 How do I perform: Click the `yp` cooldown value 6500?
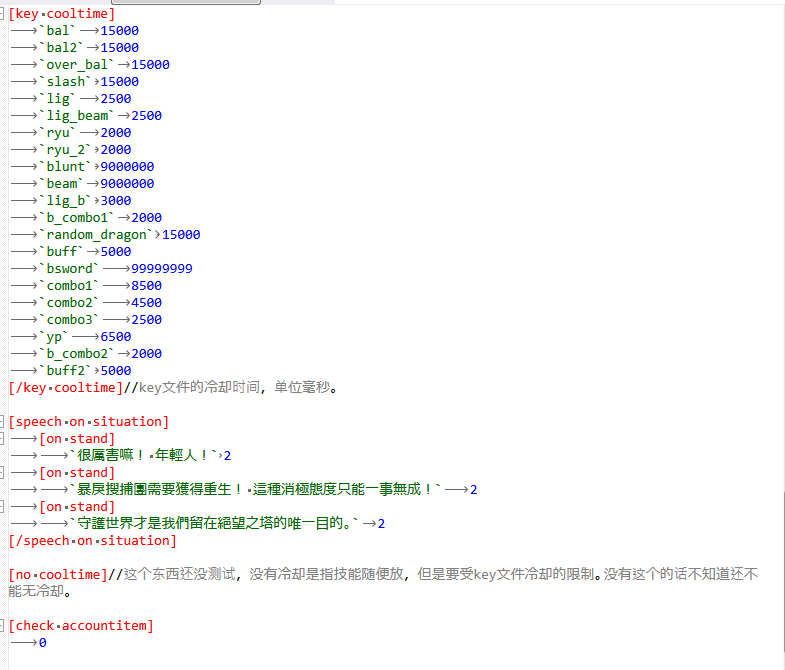(x=115, y=337)
